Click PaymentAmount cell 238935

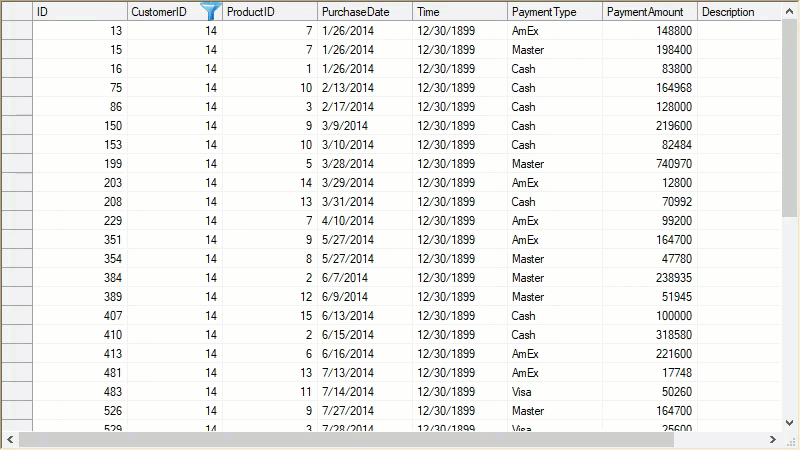tap(649, 278)
